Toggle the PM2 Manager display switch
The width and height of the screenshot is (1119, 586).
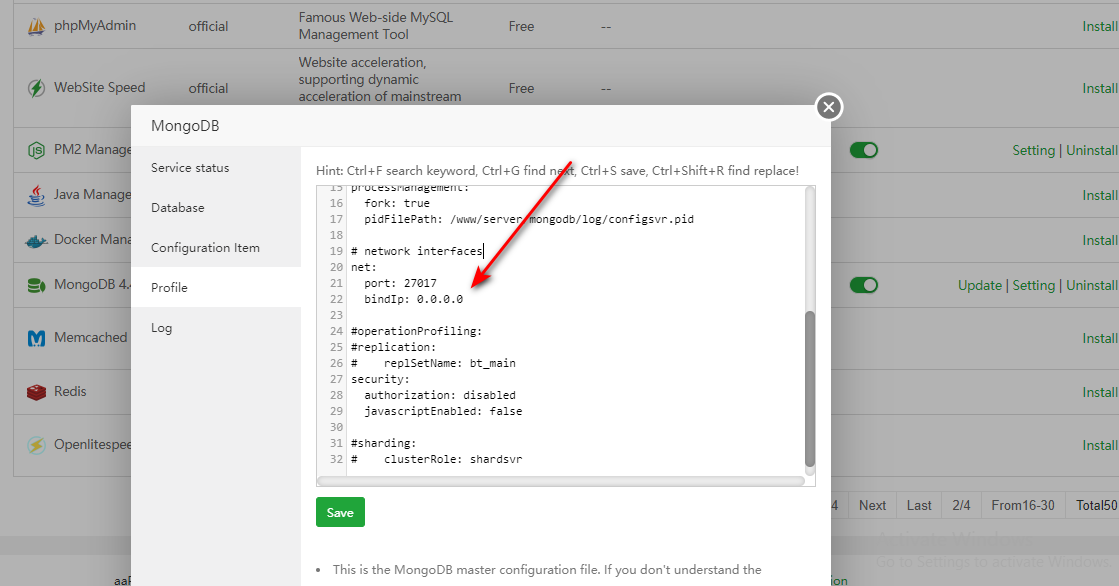point(863,150)
